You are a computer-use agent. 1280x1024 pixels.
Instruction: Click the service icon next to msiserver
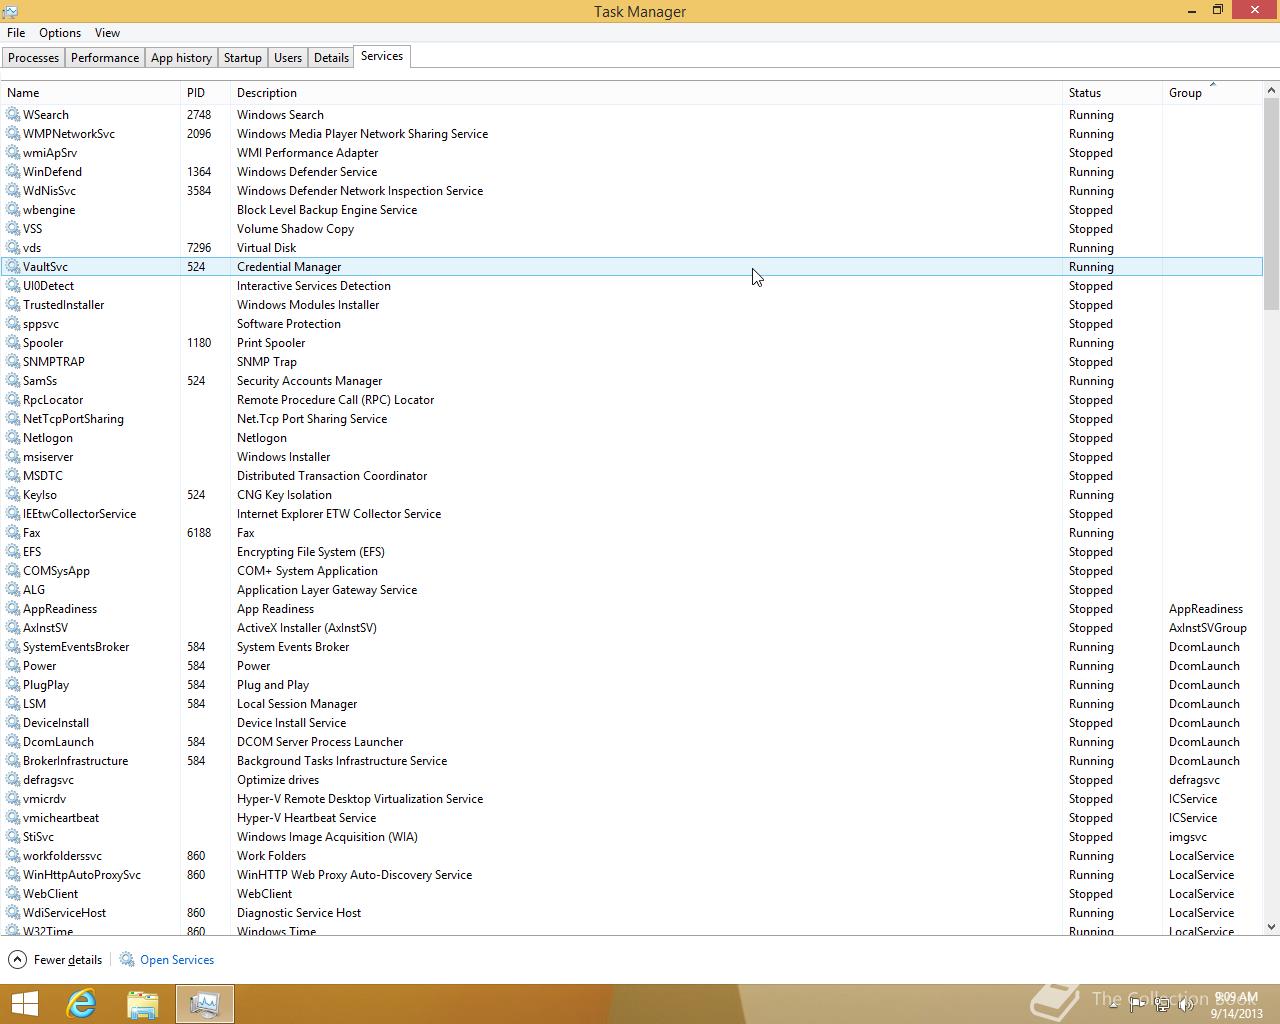(x=13, y=457)
